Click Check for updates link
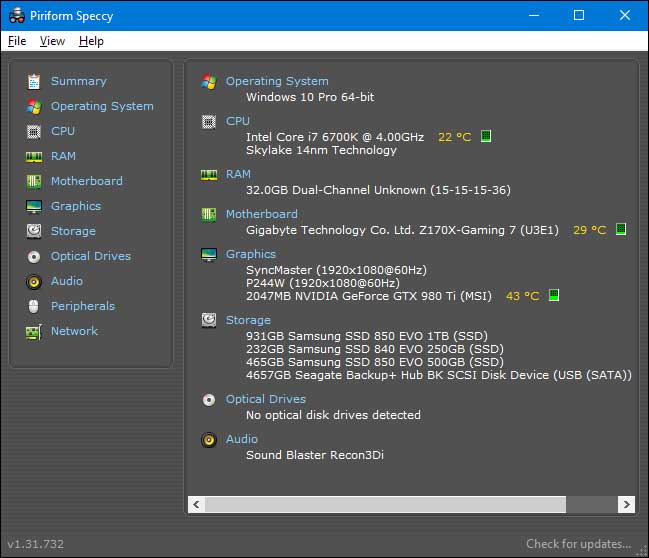 coord(578,544)
